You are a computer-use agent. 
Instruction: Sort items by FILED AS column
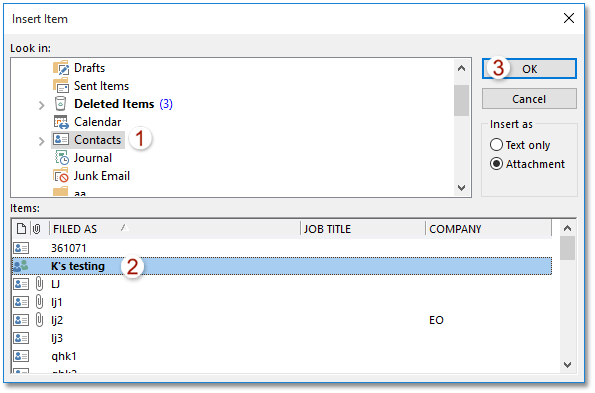point(175,229)
